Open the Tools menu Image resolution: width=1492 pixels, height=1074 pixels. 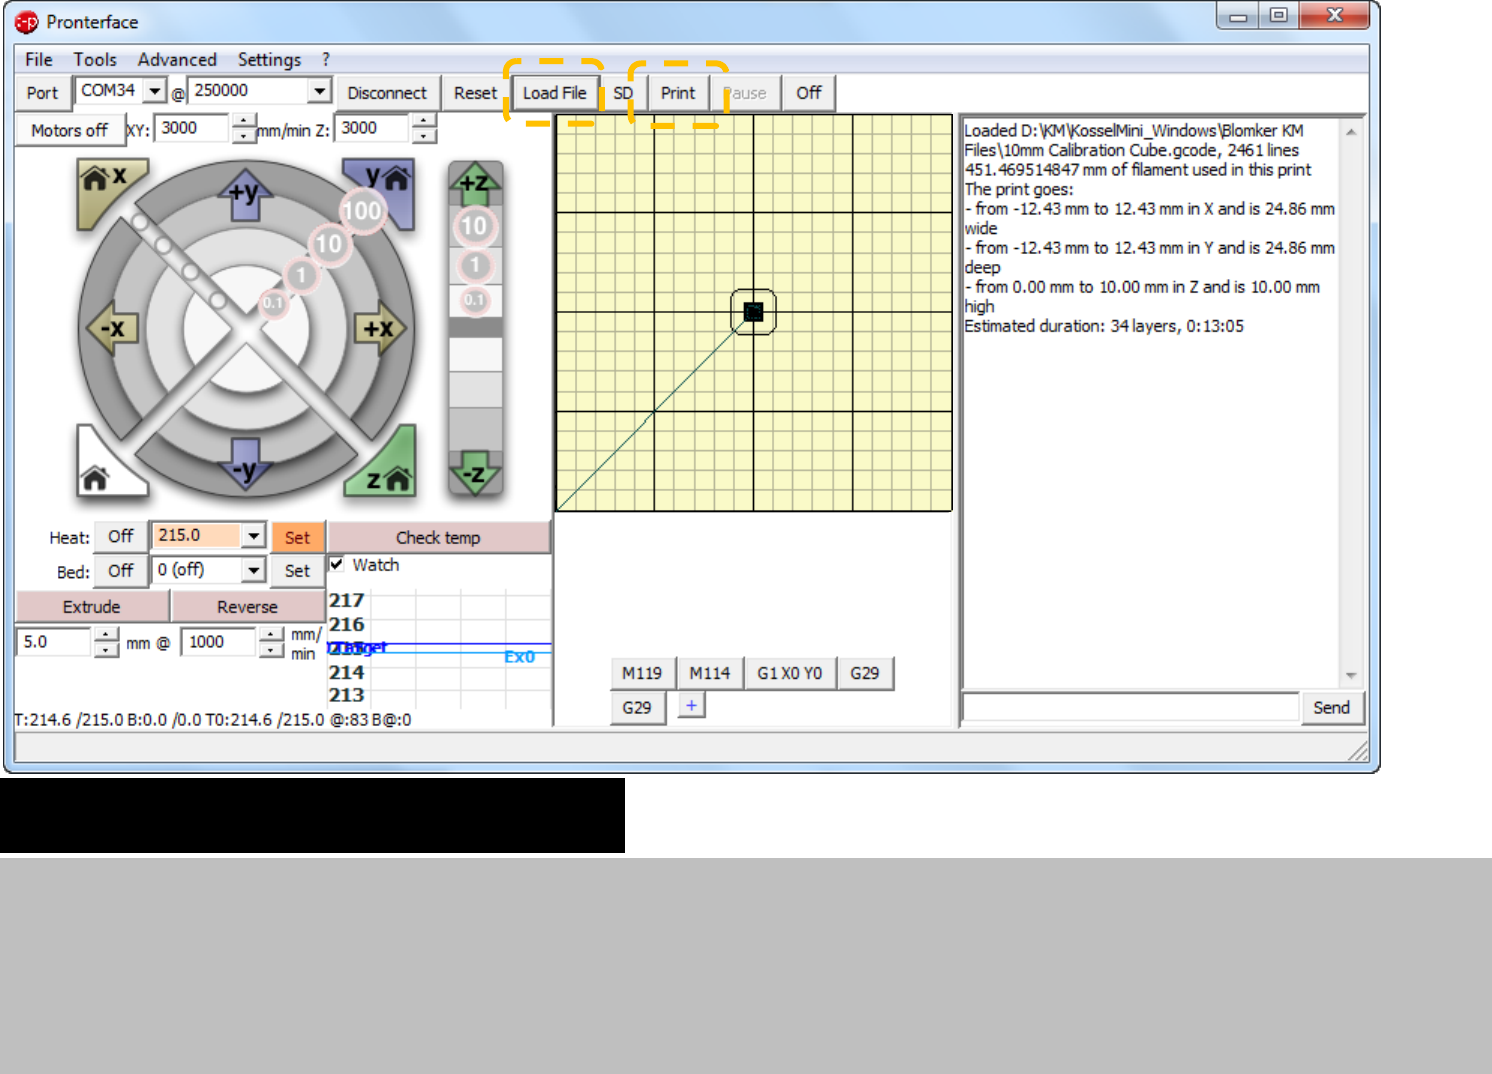coord(95,60)
